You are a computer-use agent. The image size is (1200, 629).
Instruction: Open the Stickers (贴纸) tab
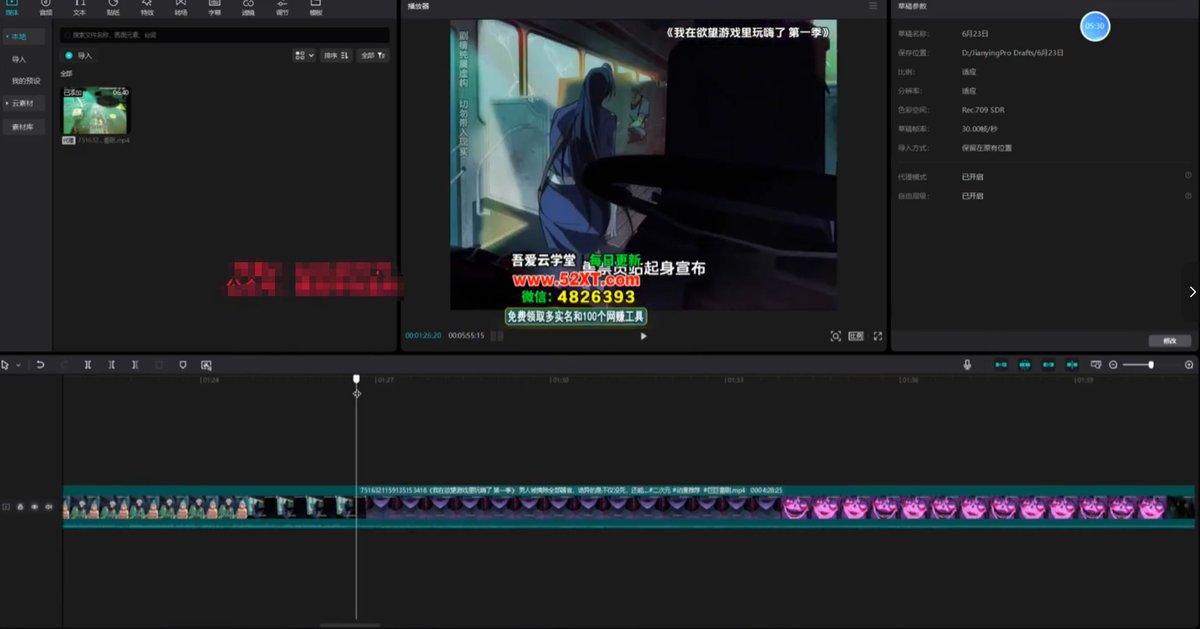(113, 8)
